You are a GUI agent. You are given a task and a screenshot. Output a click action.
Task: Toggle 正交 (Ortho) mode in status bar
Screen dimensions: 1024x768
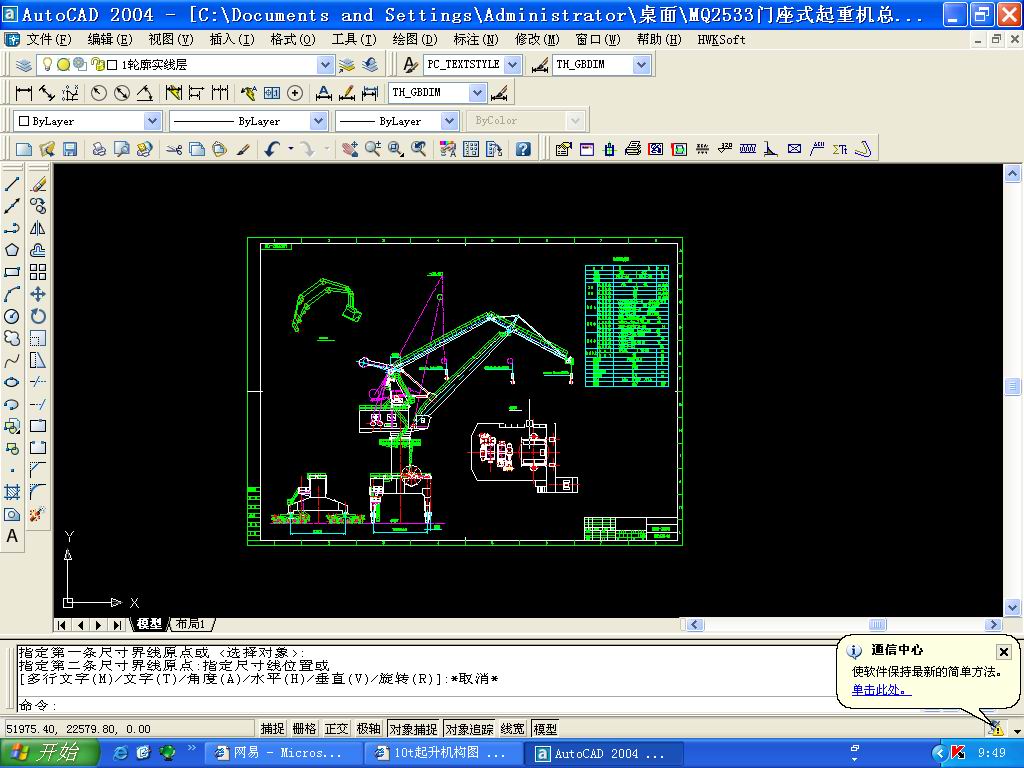[x=336, y=729]
